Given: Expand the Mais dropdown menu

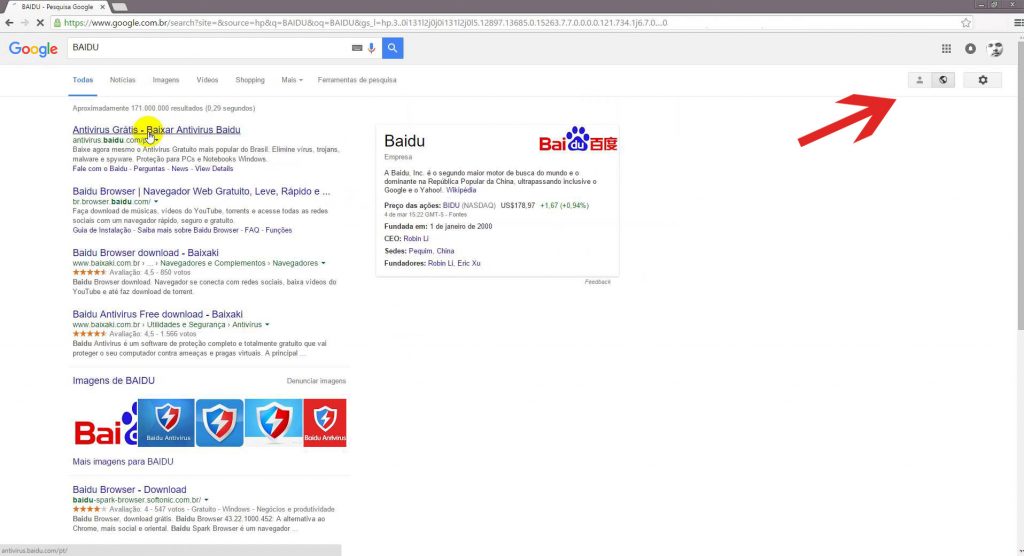Looking at the screenshot, I should coord(292,80).
